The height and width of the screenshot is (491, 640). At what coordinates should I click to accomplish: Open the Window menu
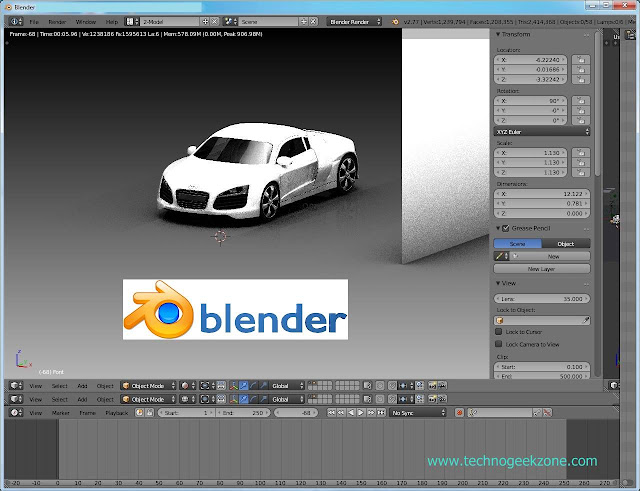click(86, 22)
